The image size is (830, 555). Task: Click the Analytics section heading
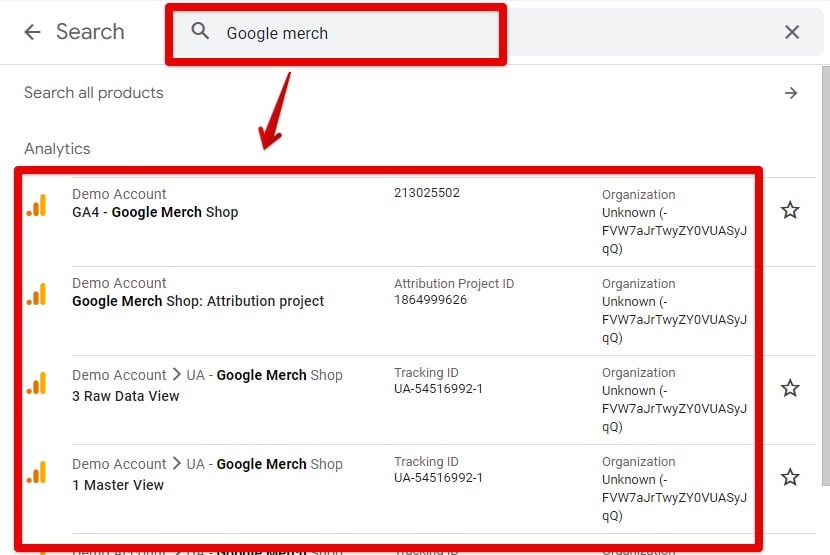click(57, 149)
